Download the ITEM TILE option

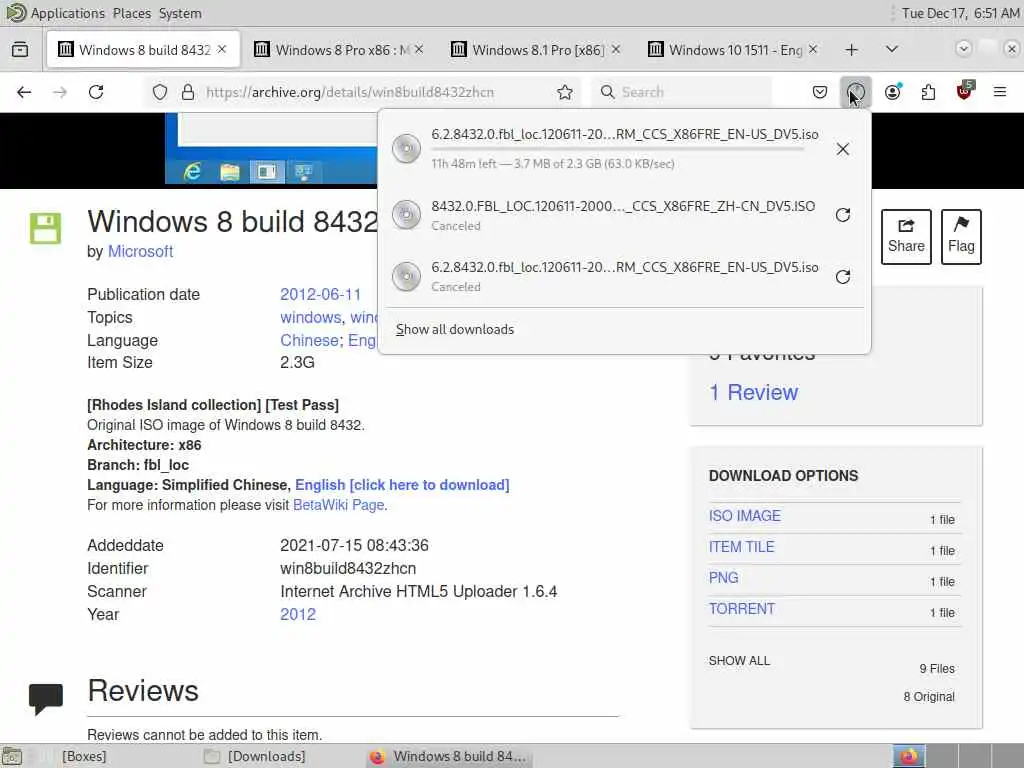pyautogui.click(x=741, y=547)
